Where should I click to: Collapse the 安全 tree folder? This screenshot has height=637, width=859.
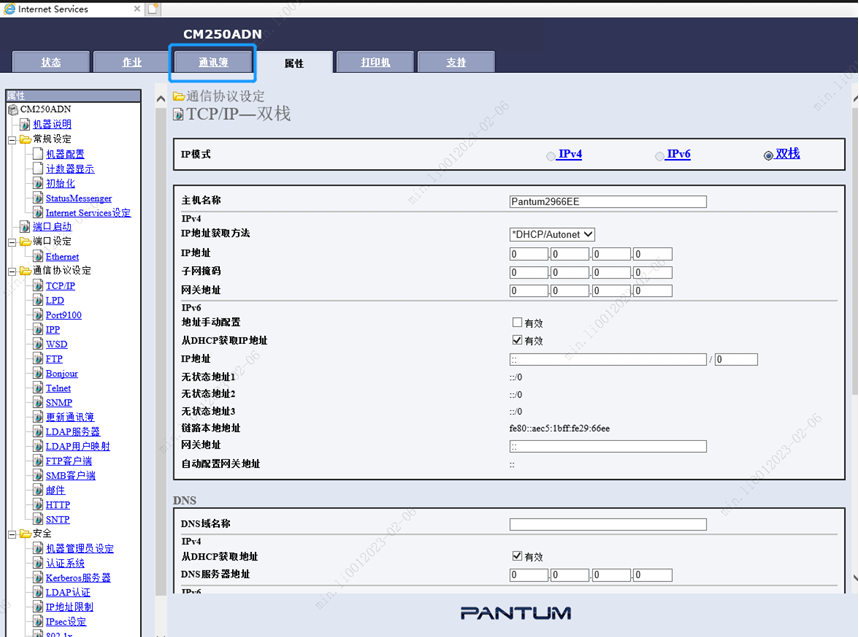[12, 534]
